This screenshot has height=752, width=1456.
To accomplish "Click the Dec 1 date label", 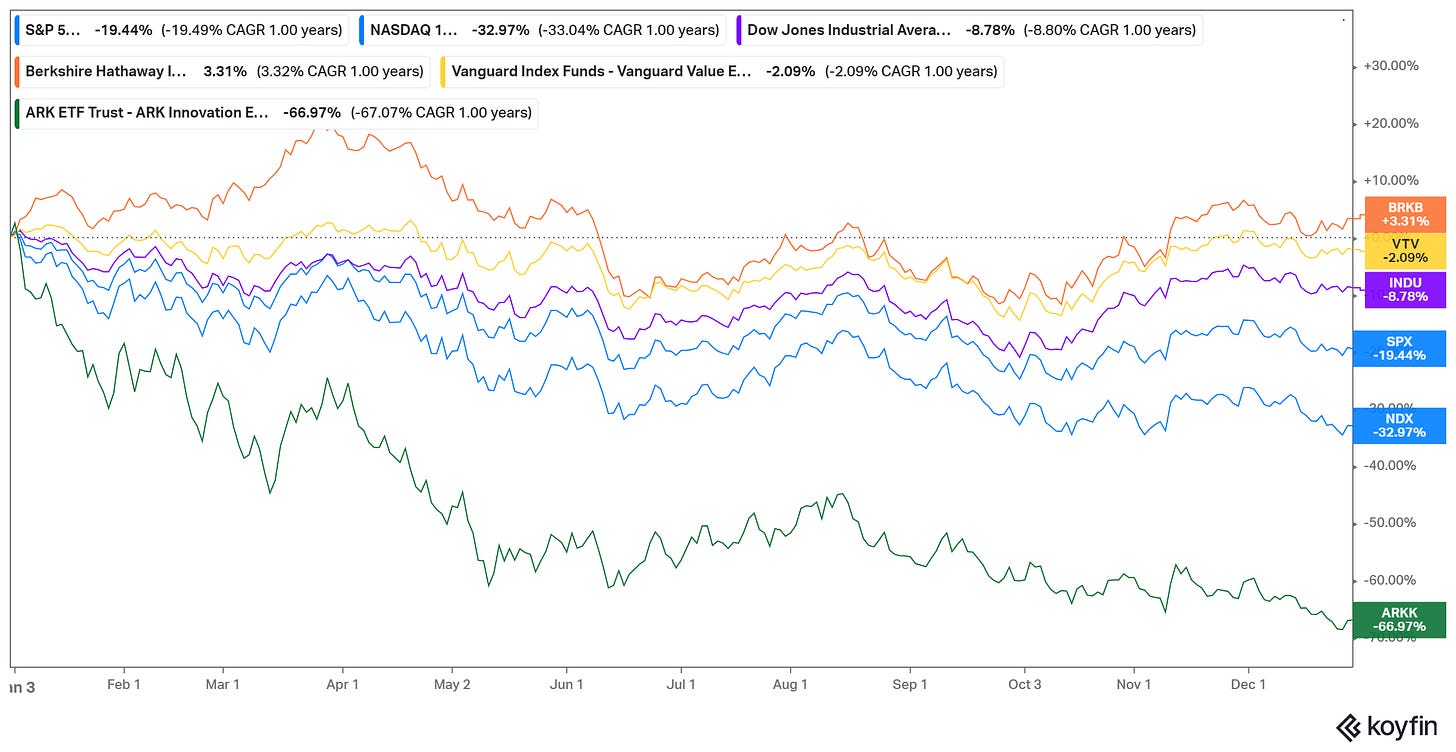I will click(x=1248, y=685).
